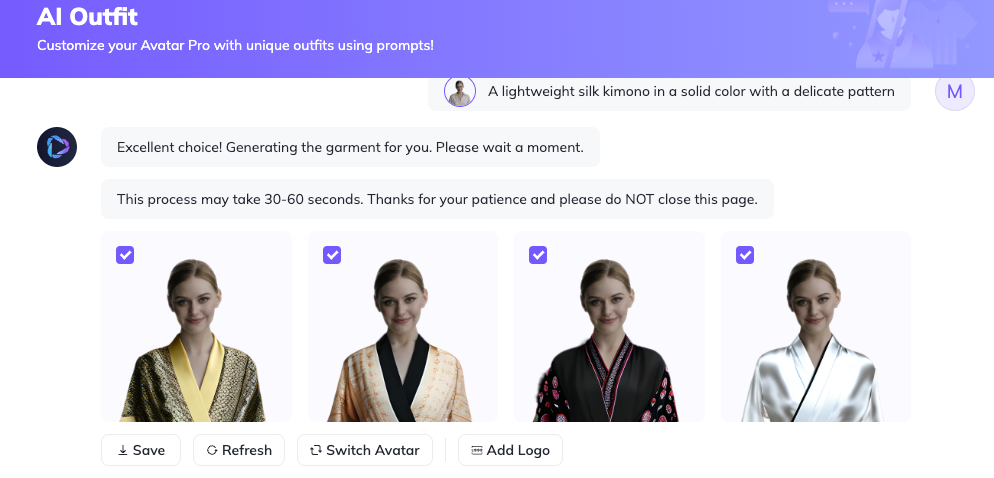This screenshot has width=994, height=478.
Task: Click the small avatar photo in prompt
Action: coord(460,92)
